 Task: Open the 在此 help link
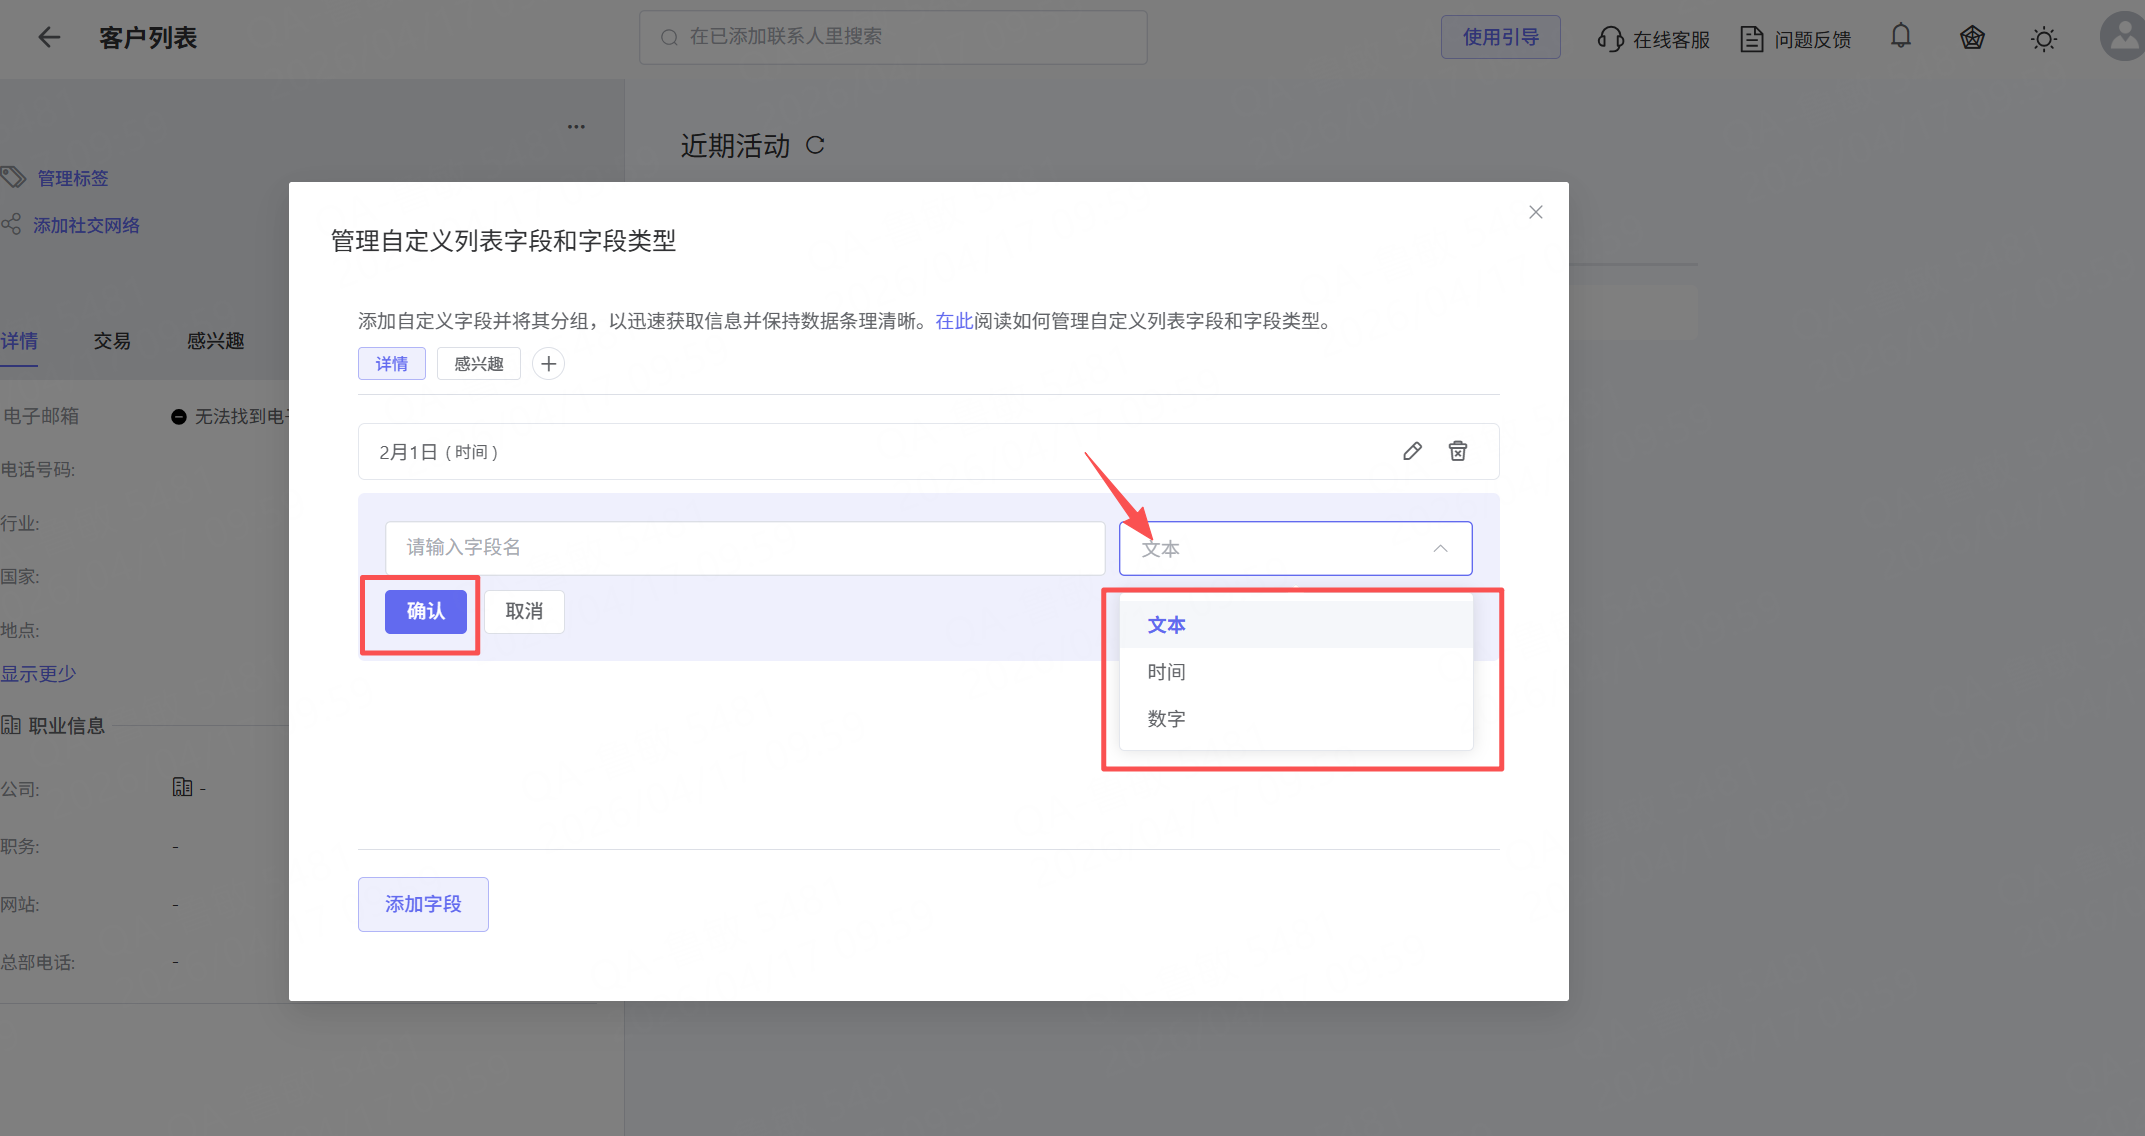[x=954, y=321]
